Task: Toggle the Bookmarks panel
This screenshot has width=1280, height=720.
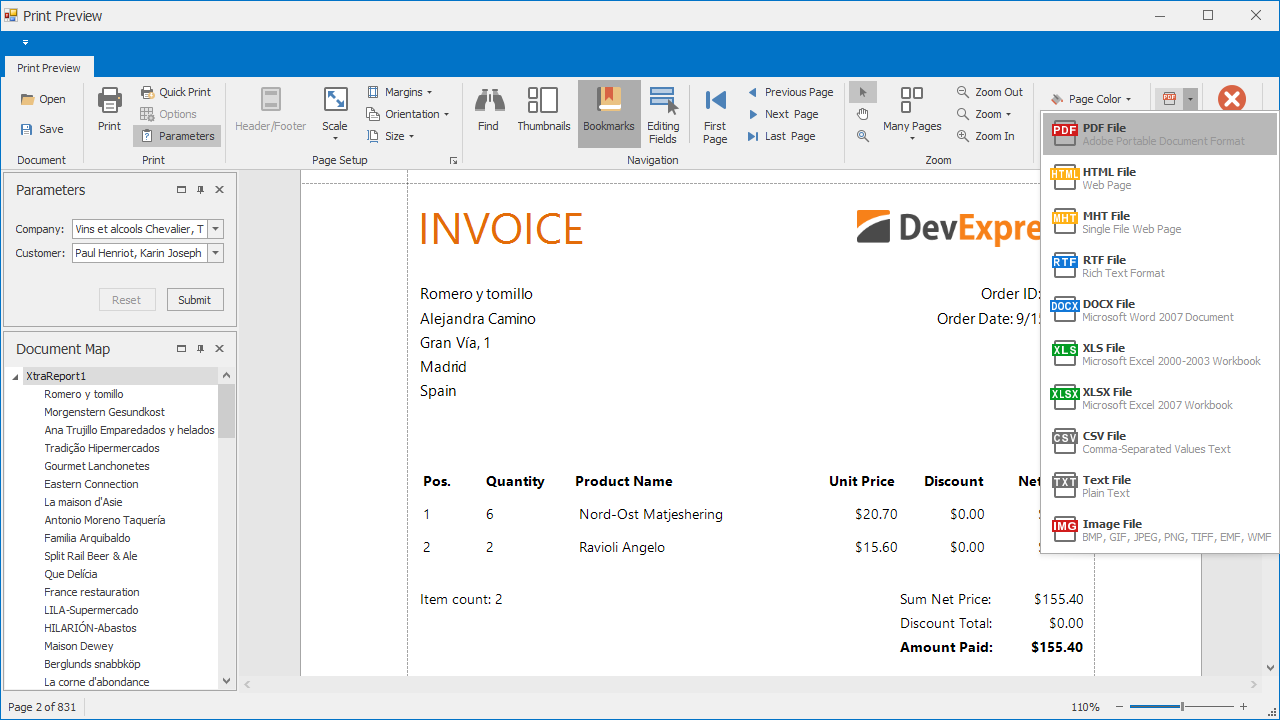Action: click(609, 110)
